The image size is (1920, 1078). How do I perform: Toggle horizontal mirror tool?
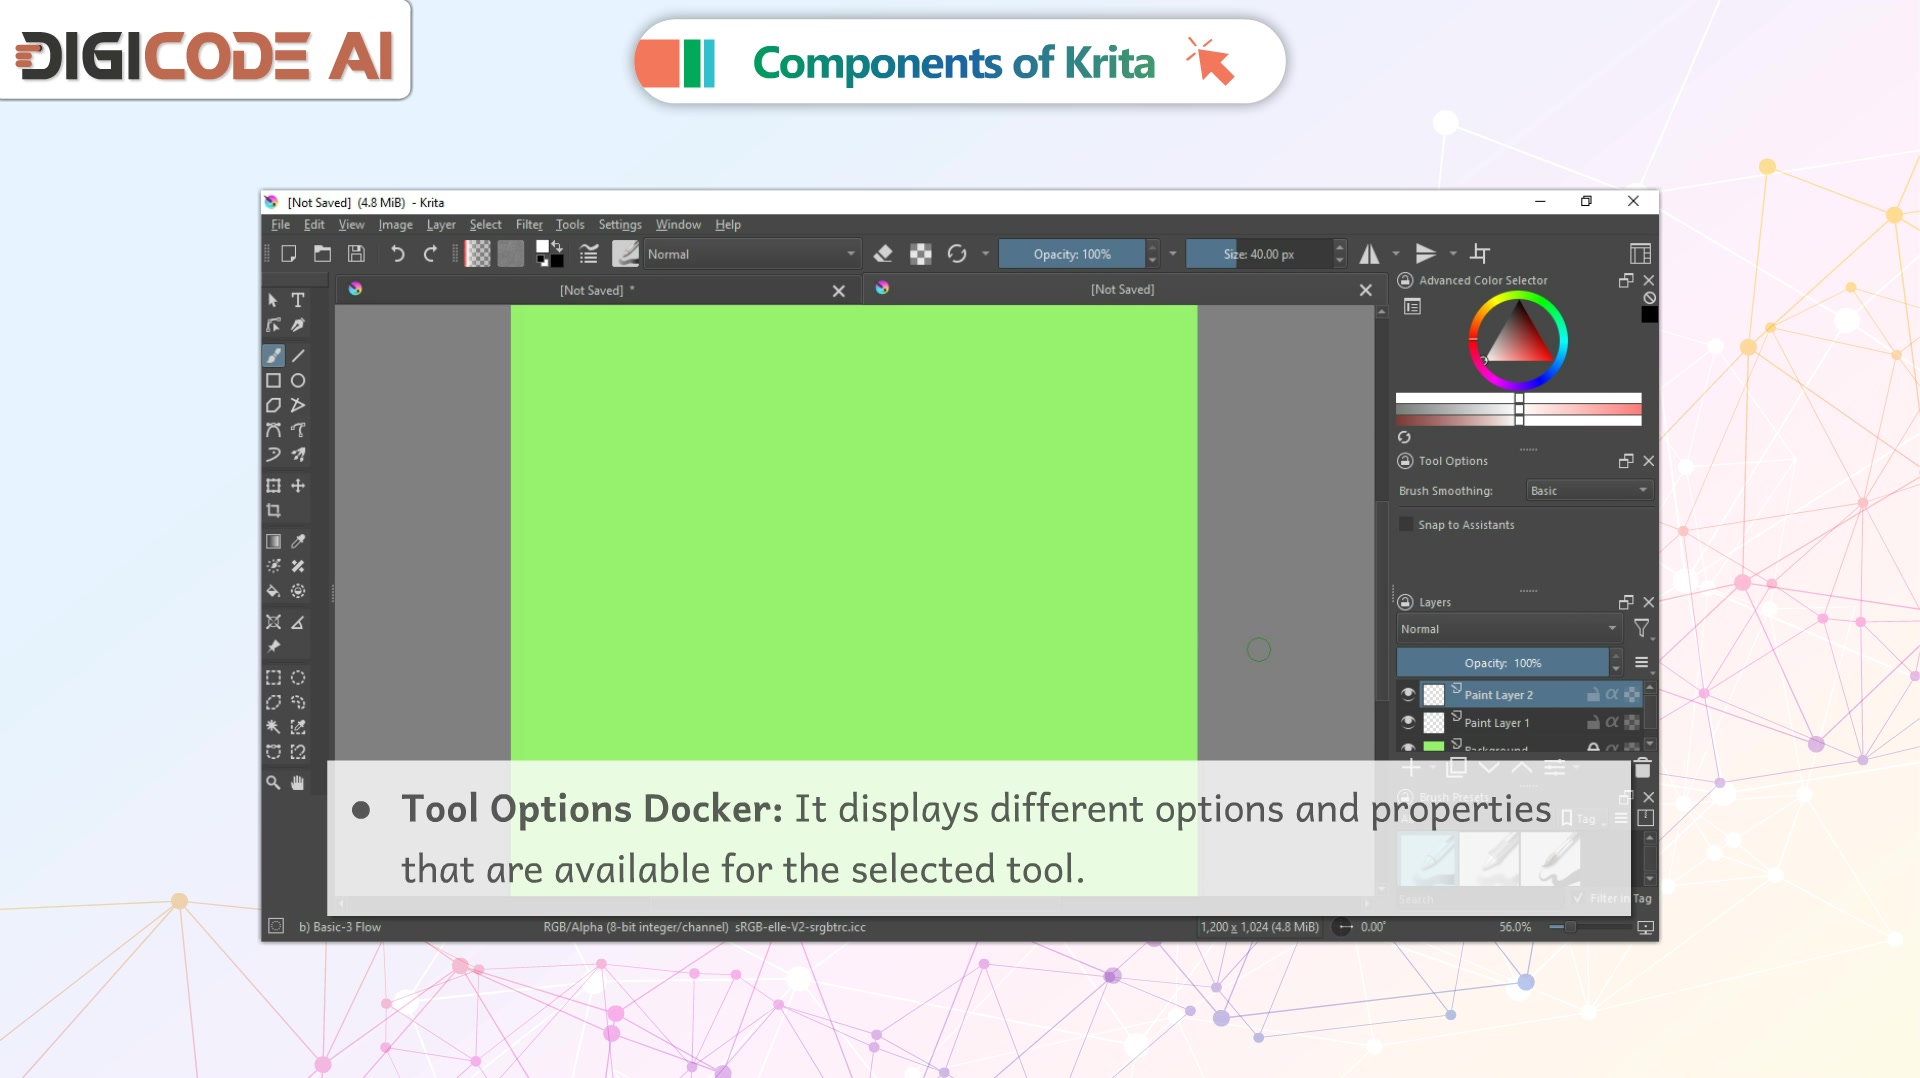tap(1369, 254)
